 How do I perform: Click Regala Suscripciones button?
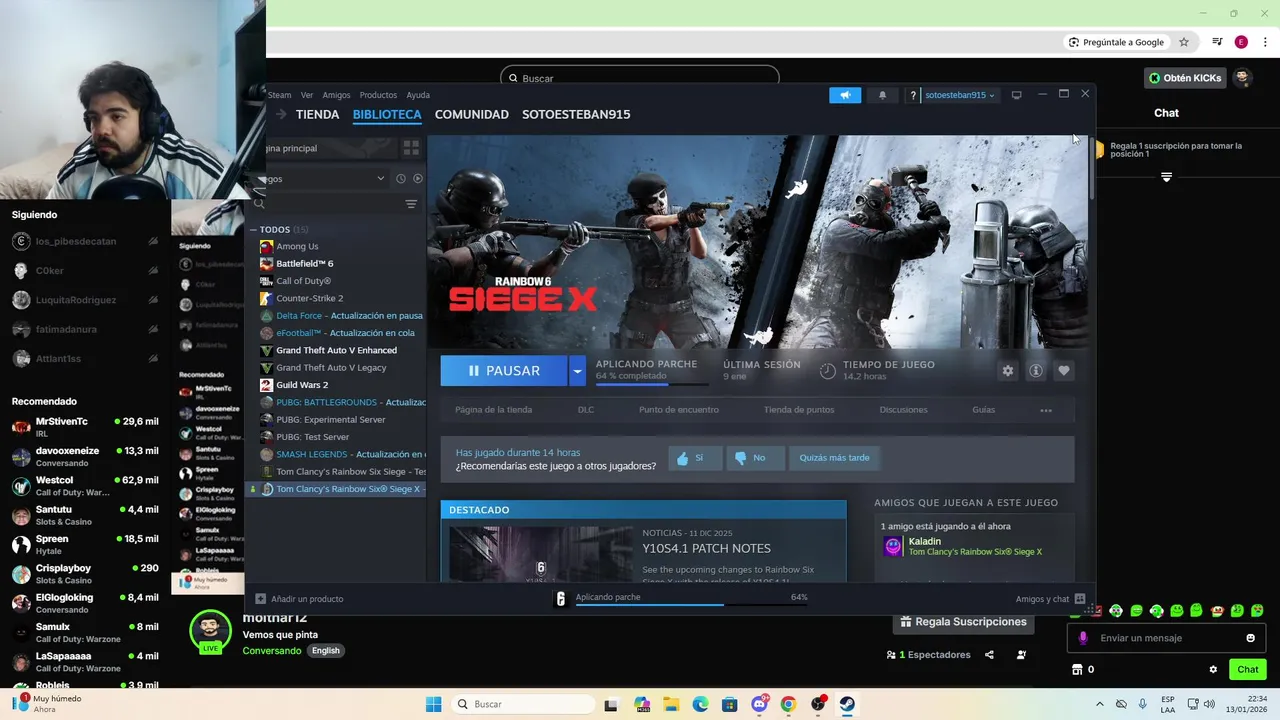(963, 622)
